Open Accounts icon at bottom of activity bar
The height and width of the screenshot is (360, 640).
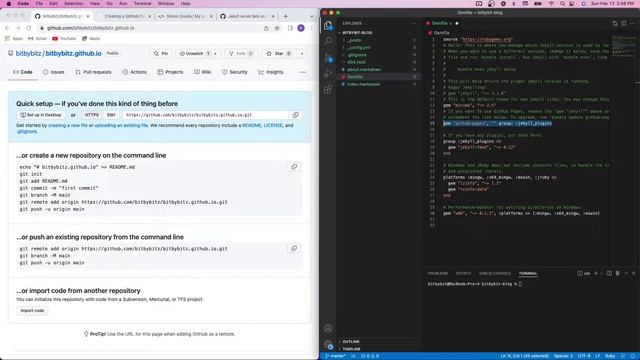point(328,329)
